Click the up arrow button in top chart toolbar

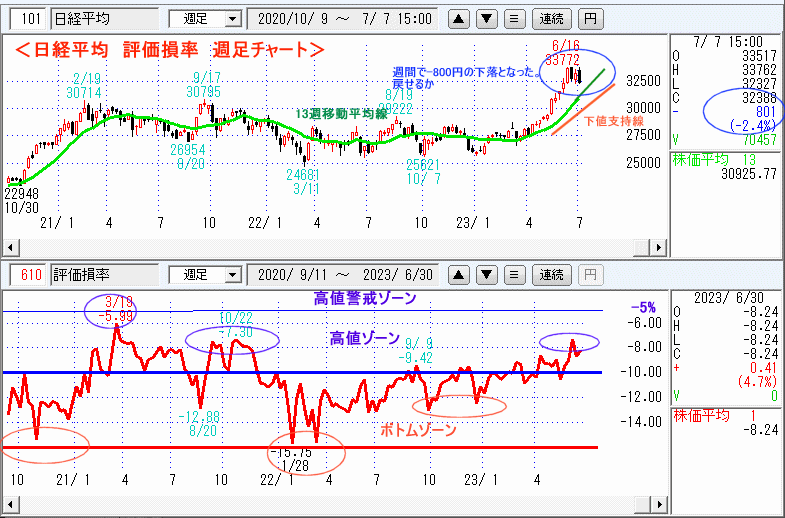click(459, 19)
